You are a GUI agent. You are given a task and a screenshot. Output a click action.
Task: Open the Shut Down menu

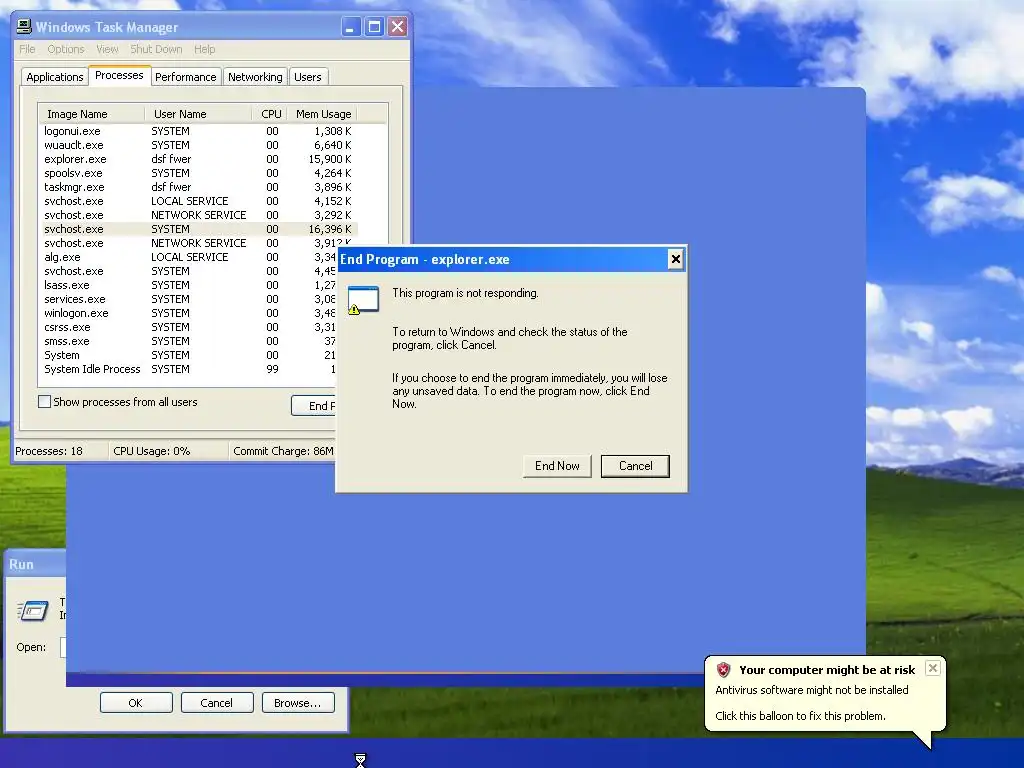click(156, 49)
